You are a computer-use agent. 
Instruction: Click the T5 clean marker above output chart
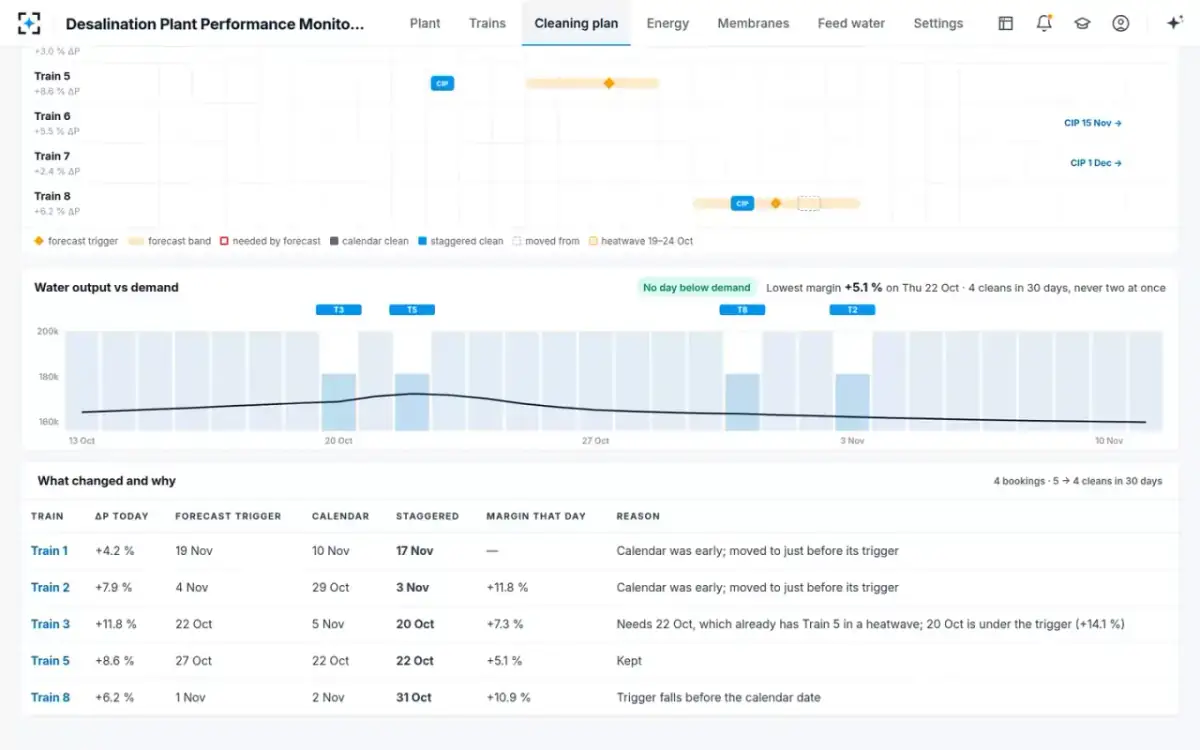point(412,310)
